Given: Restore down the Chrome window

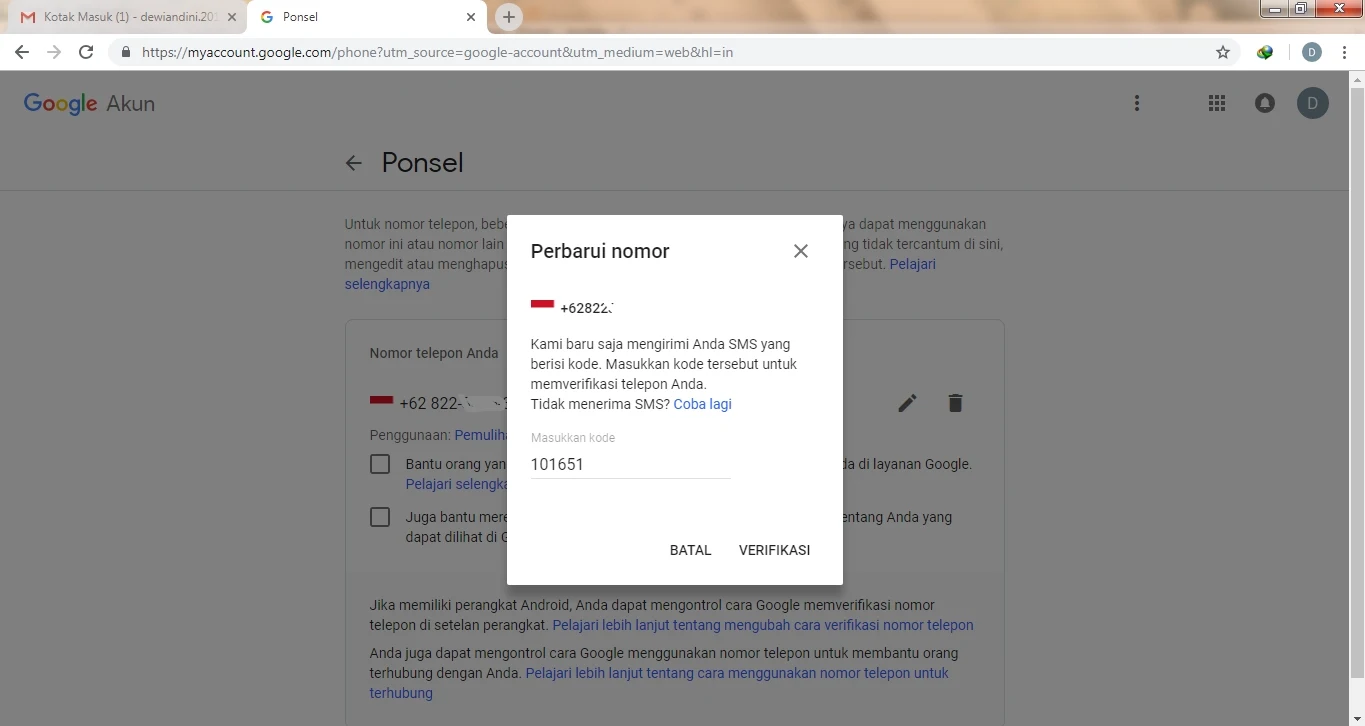Looking at the screenshot, I should pyautogui.click(x=1300, y=9).
